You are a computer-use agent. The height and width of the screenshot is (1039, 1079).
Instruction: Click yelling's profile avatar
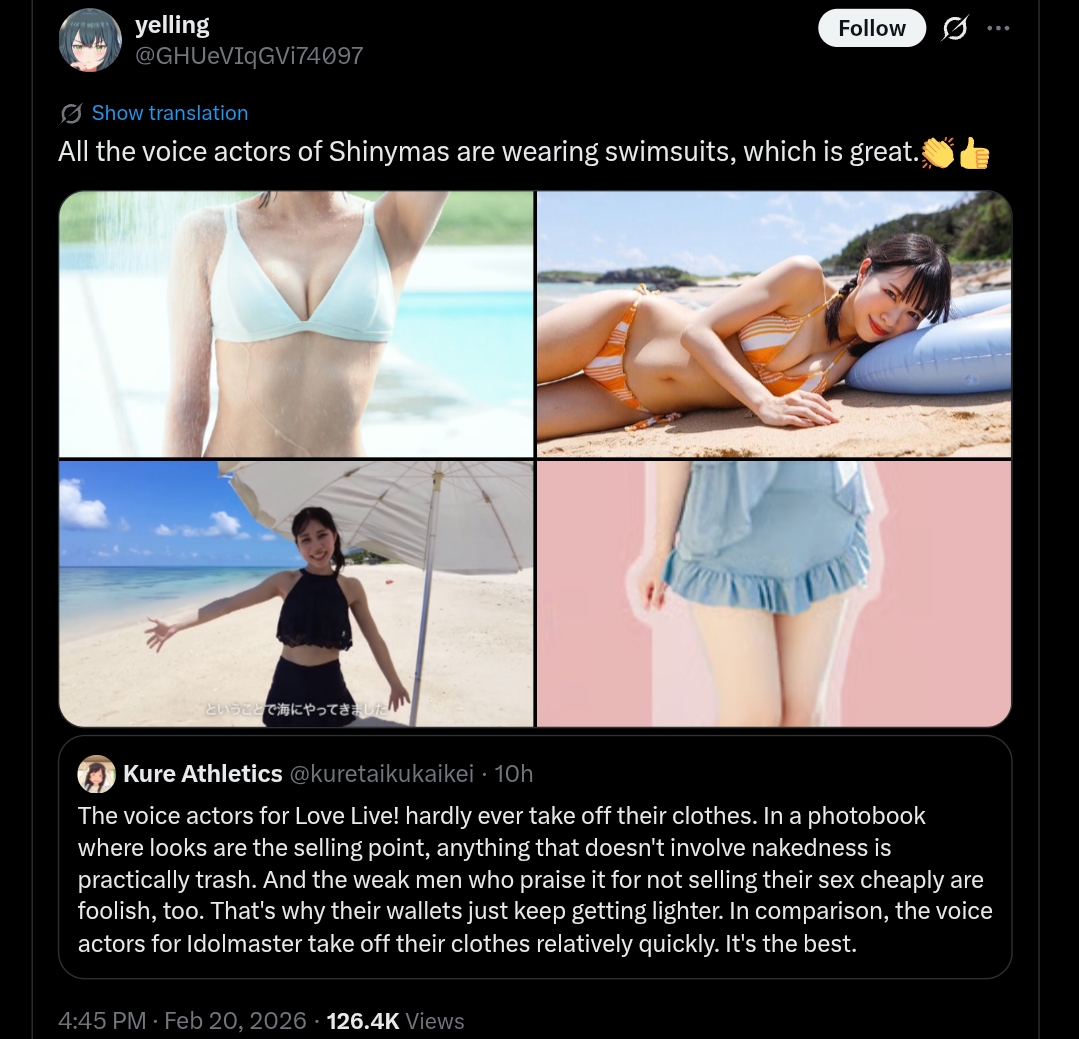[90, 40]
